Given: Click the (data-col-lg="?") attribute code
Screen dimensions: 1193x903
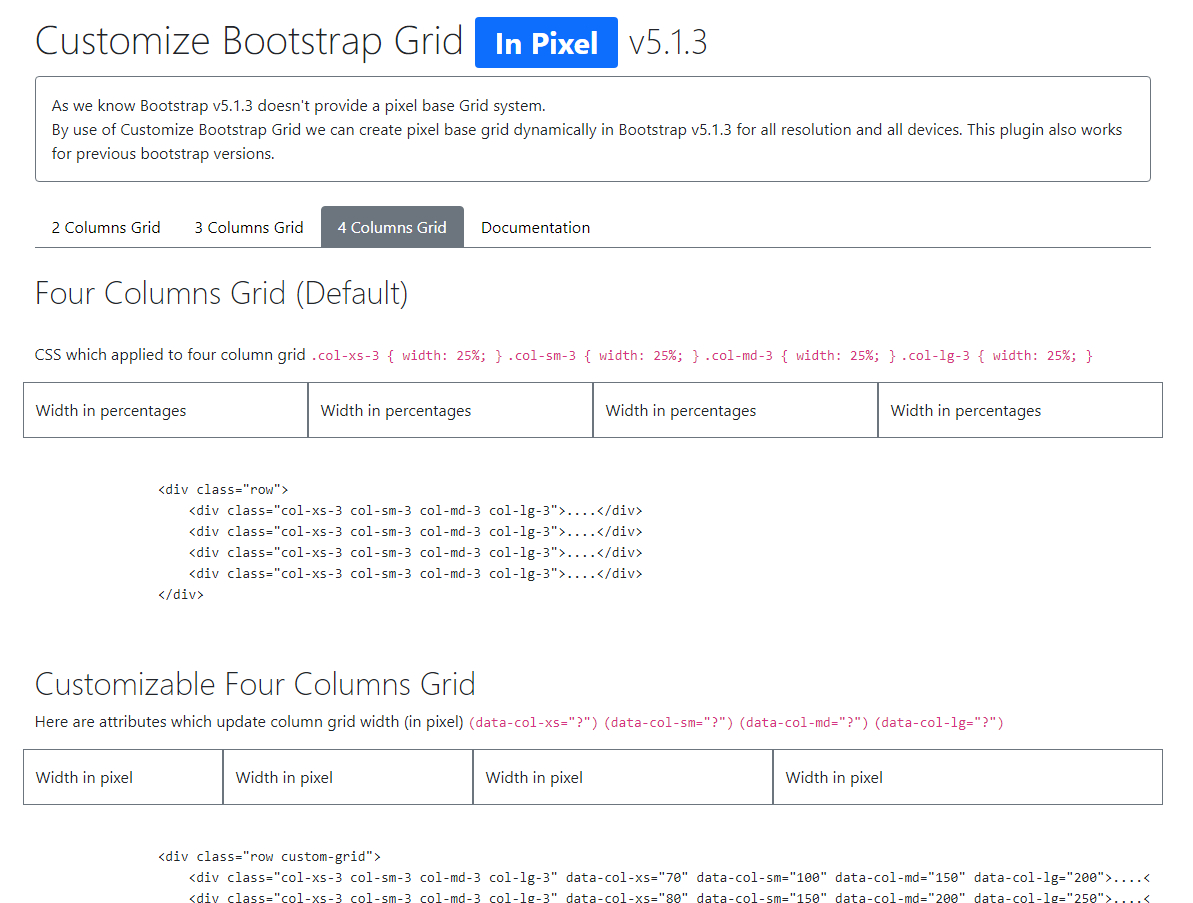Looking at the screenshot, I should [x=939, y=723].
